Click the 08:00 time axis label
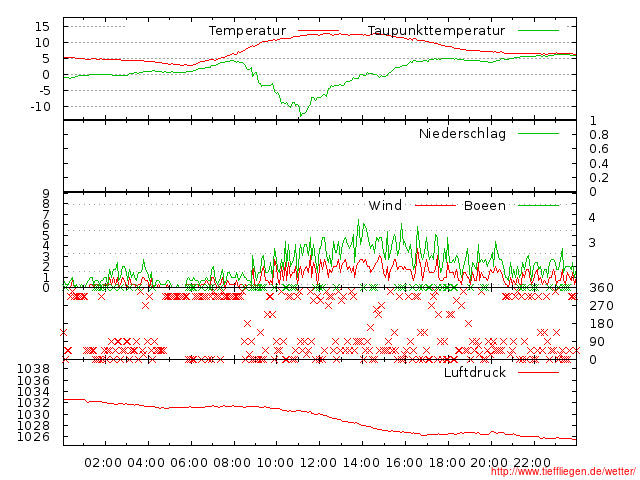This screenshot has height=480, width=640. point(232,463)
